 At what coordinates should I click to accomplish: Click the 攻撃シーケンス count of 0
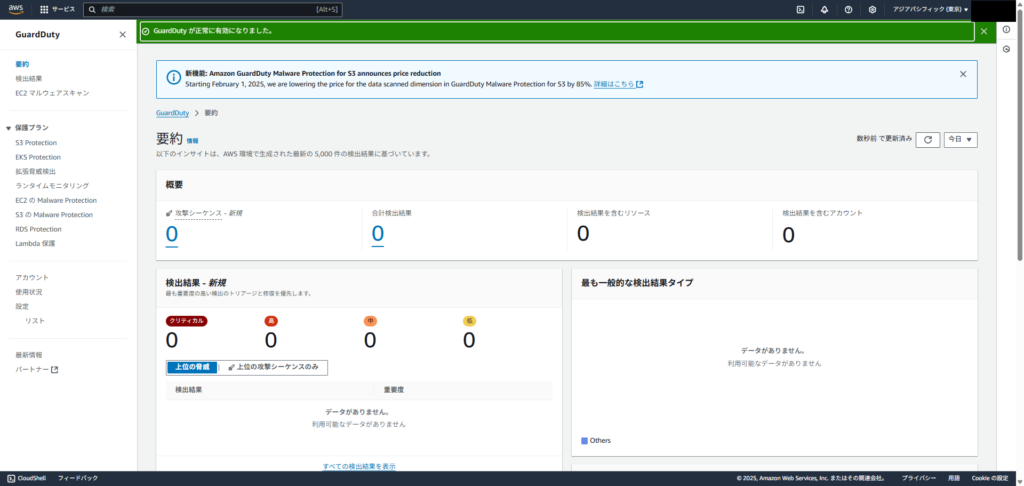tap(171, 234)
